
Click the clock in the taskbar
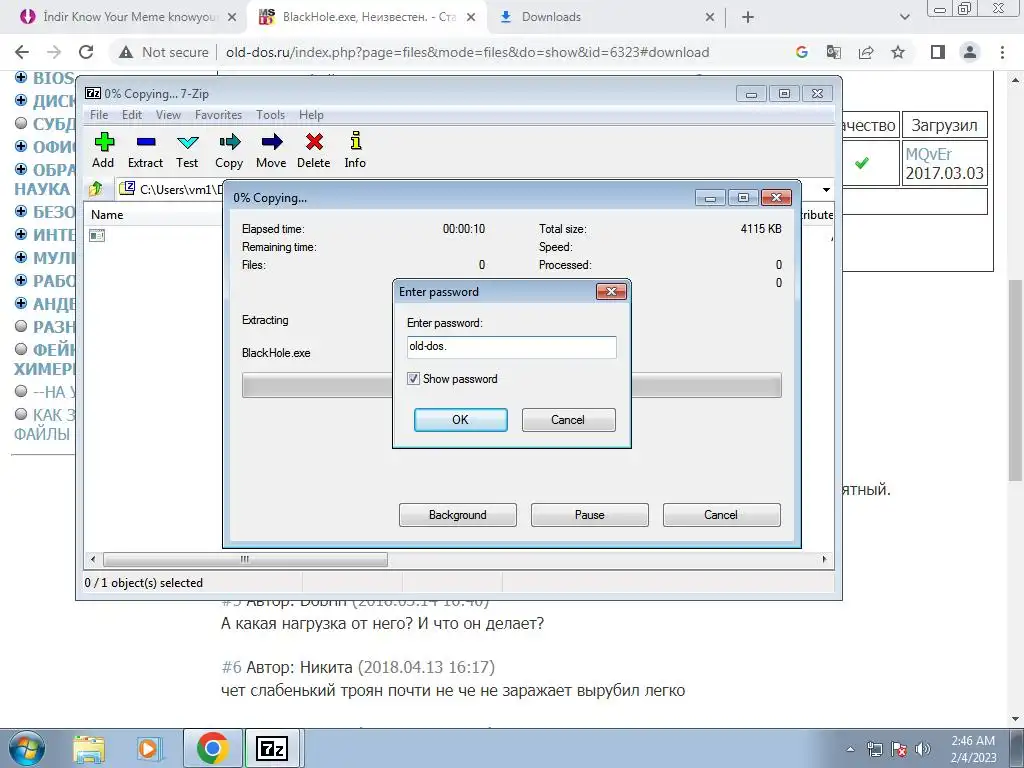pos(973,748)
